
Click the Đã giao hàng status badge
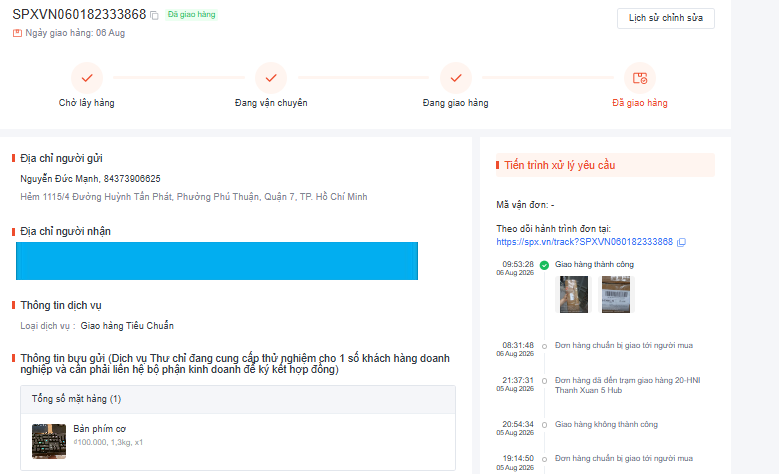[191, 14]
